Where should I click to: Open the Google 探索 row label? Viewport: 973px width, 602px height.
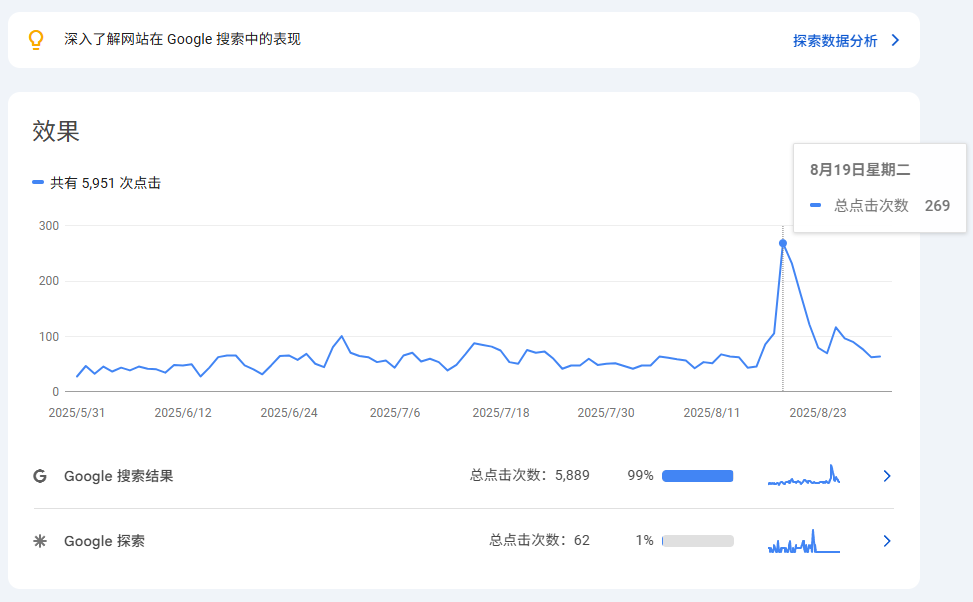(104, 541)
